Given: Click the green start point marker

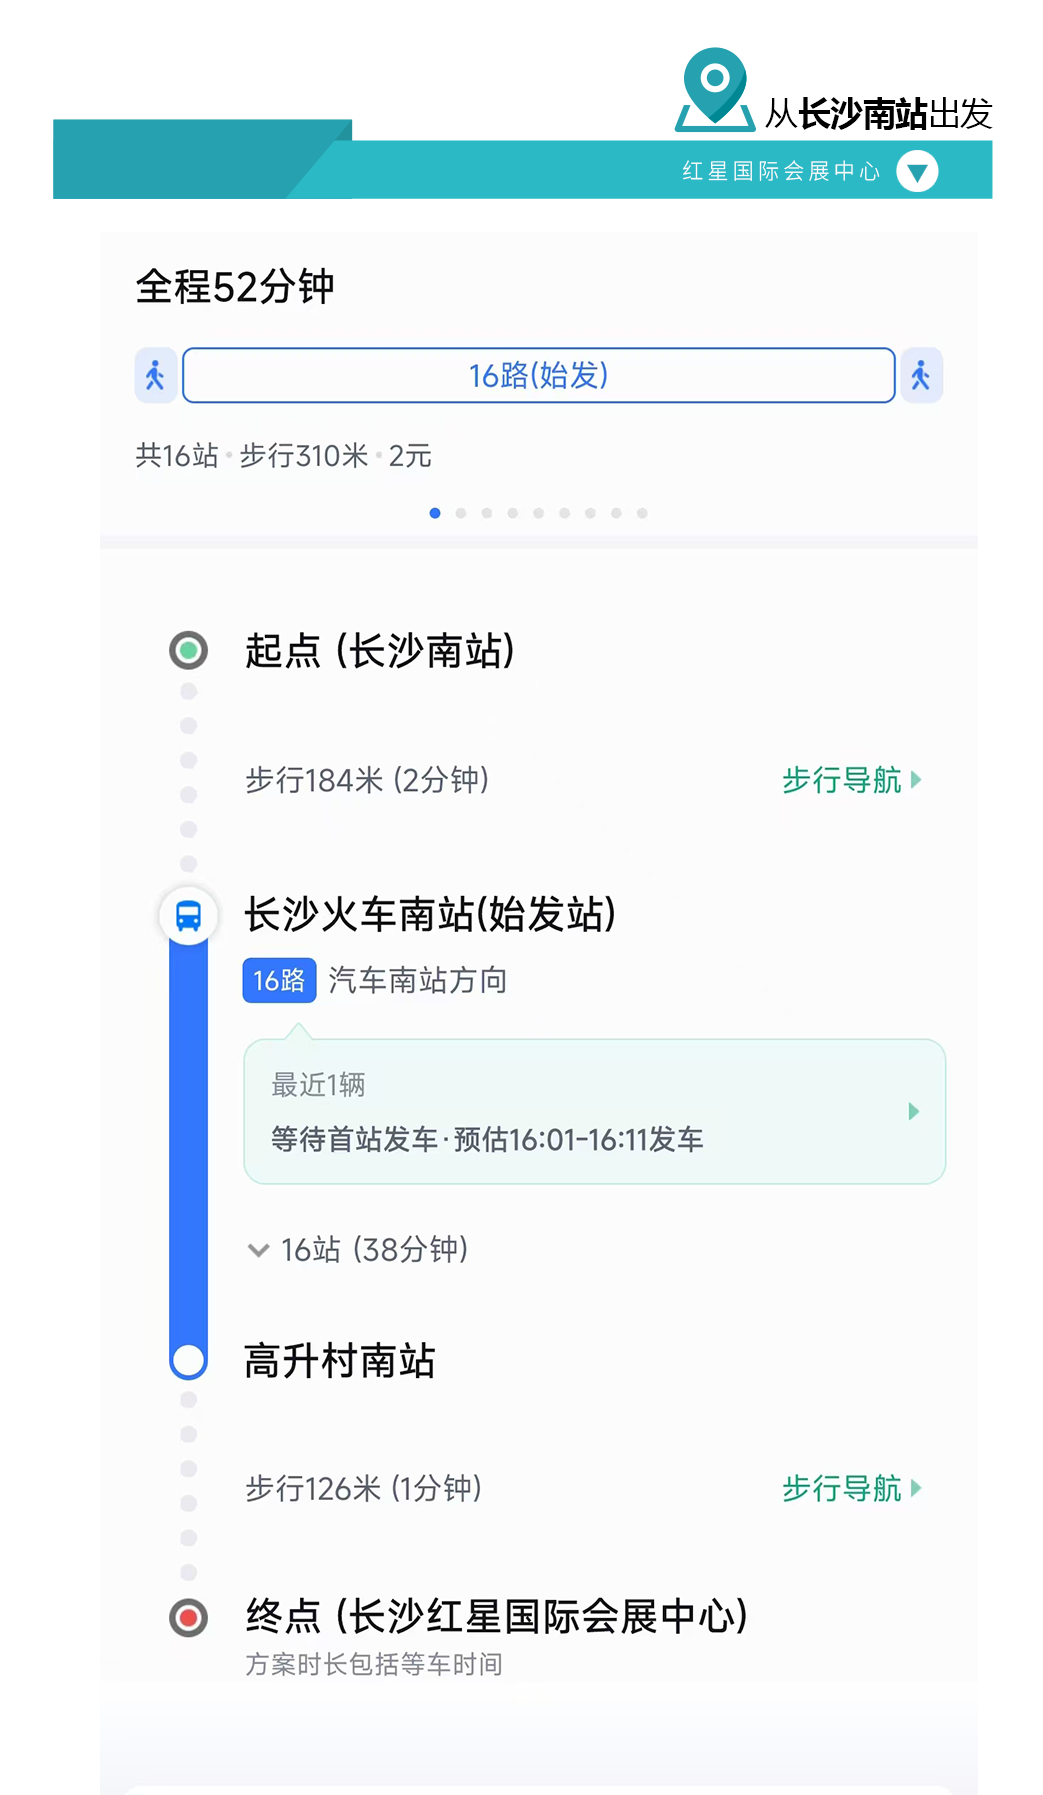Looking at the screenshot, I should click(x=188, y=650).
